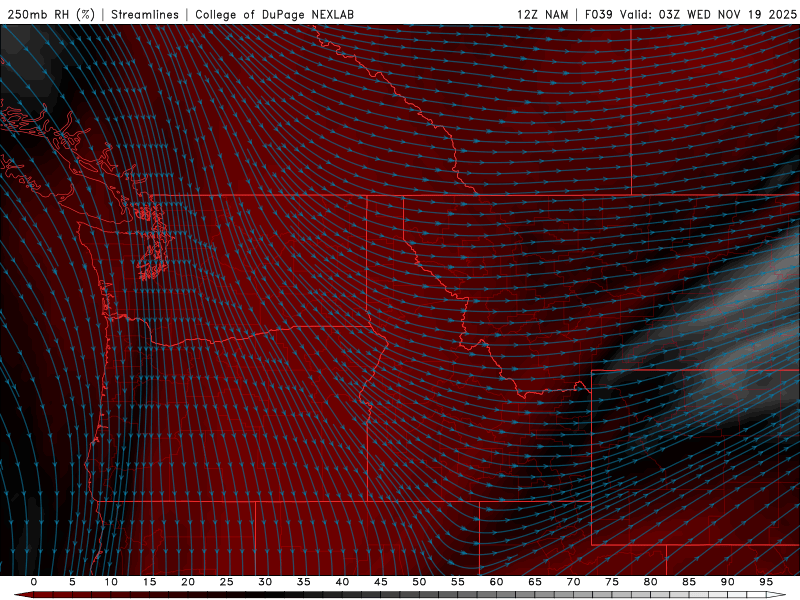Click the "45" tick on the legend
Screen dimensions: 800x600
(381, 582)
